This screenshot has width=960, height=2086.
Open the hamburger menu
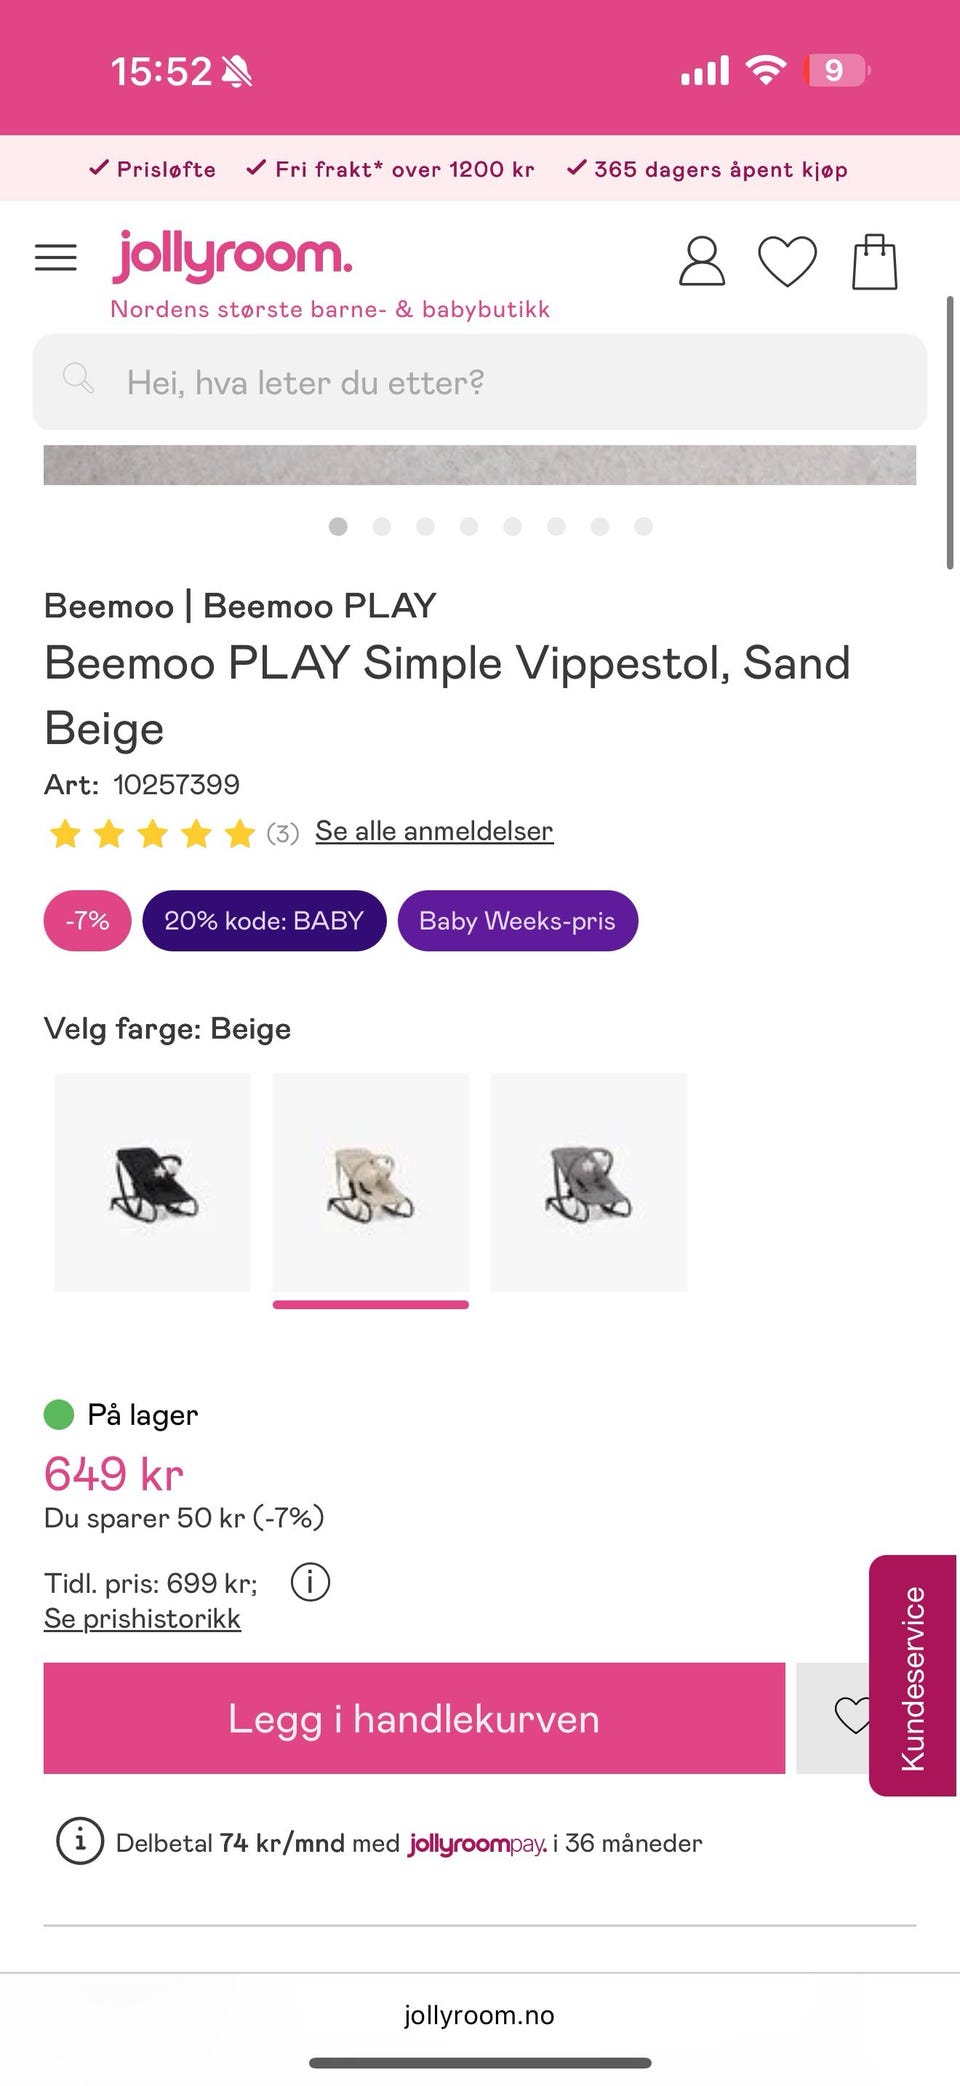tap(56, 258)
